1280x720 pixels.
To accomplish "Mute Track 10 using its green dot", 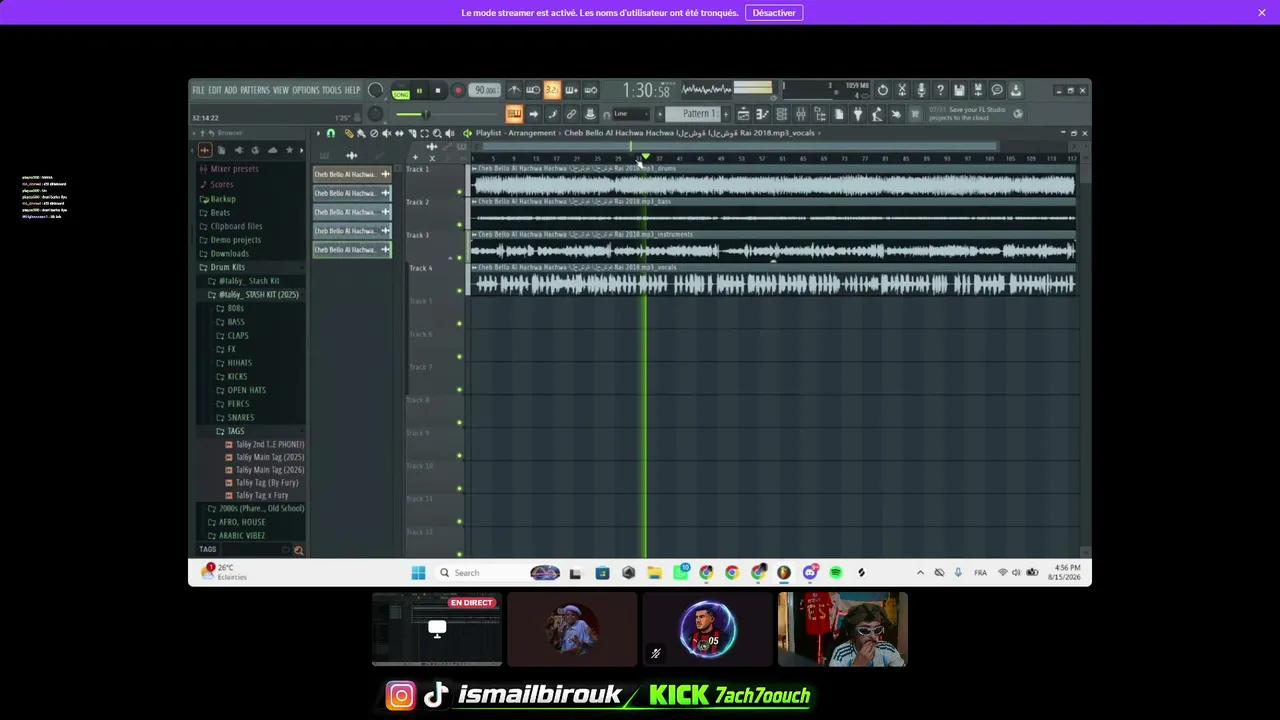I will click(460, 488).
